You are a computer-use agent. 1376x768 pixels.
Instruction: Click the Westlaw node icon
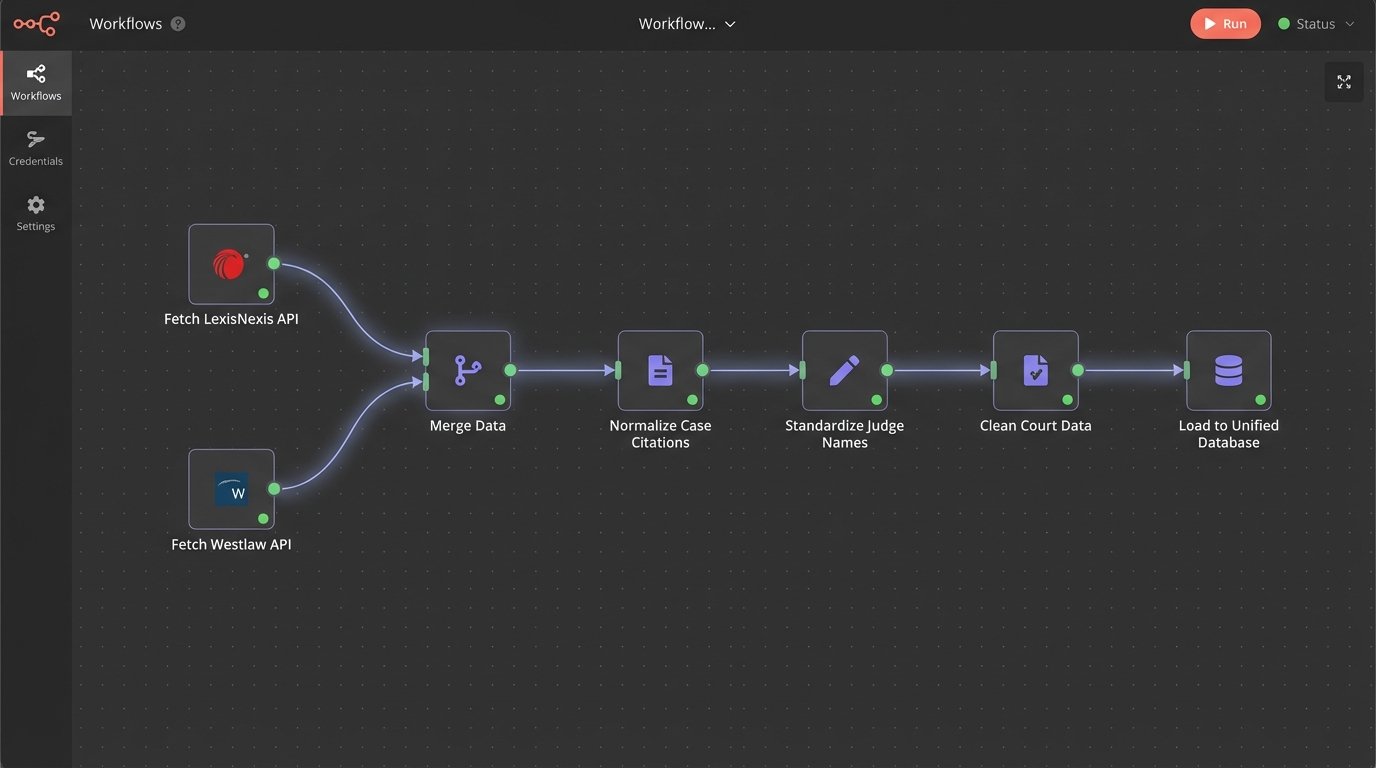pos(231,489)
